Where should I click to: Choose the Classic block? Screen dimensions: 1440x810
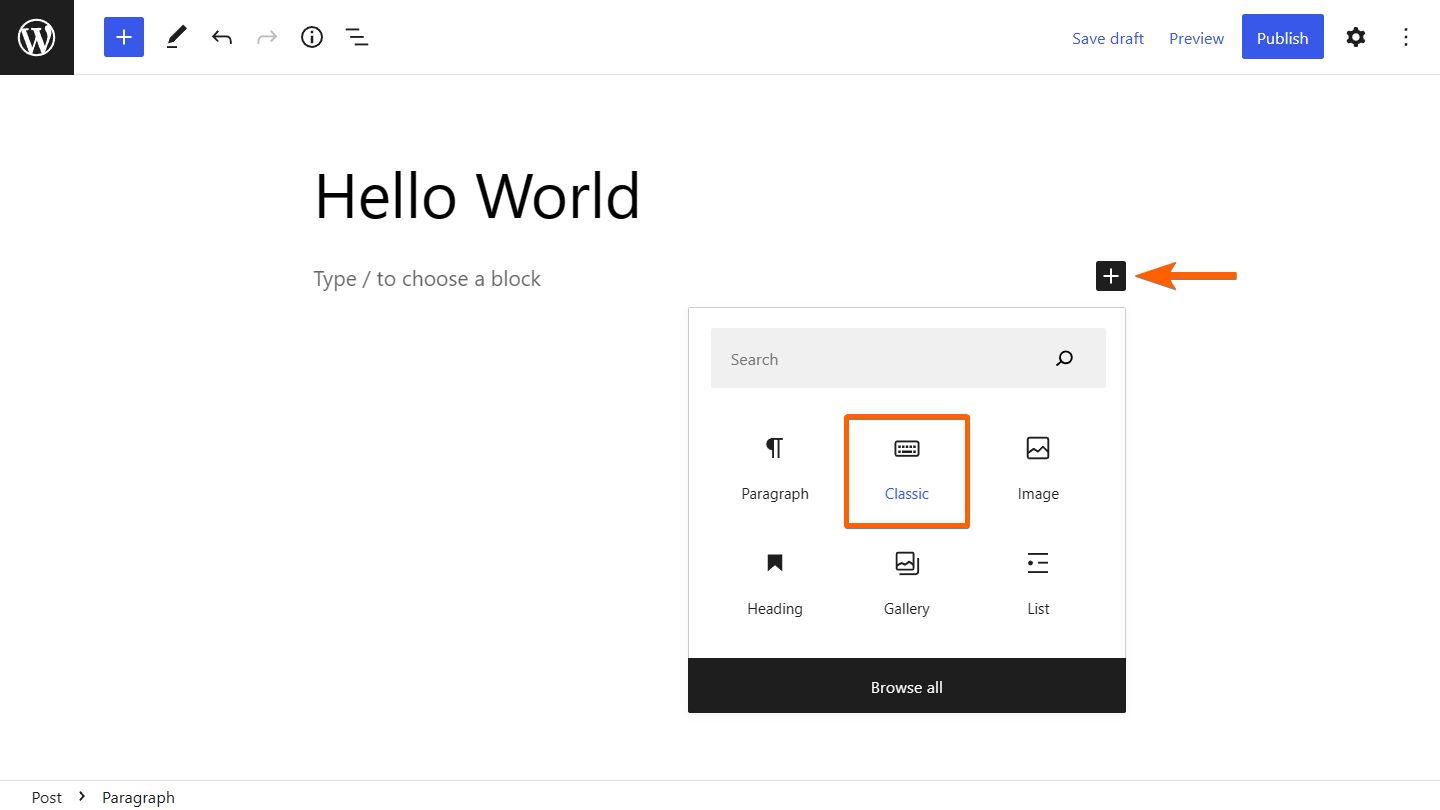click(x=907, y=468)
